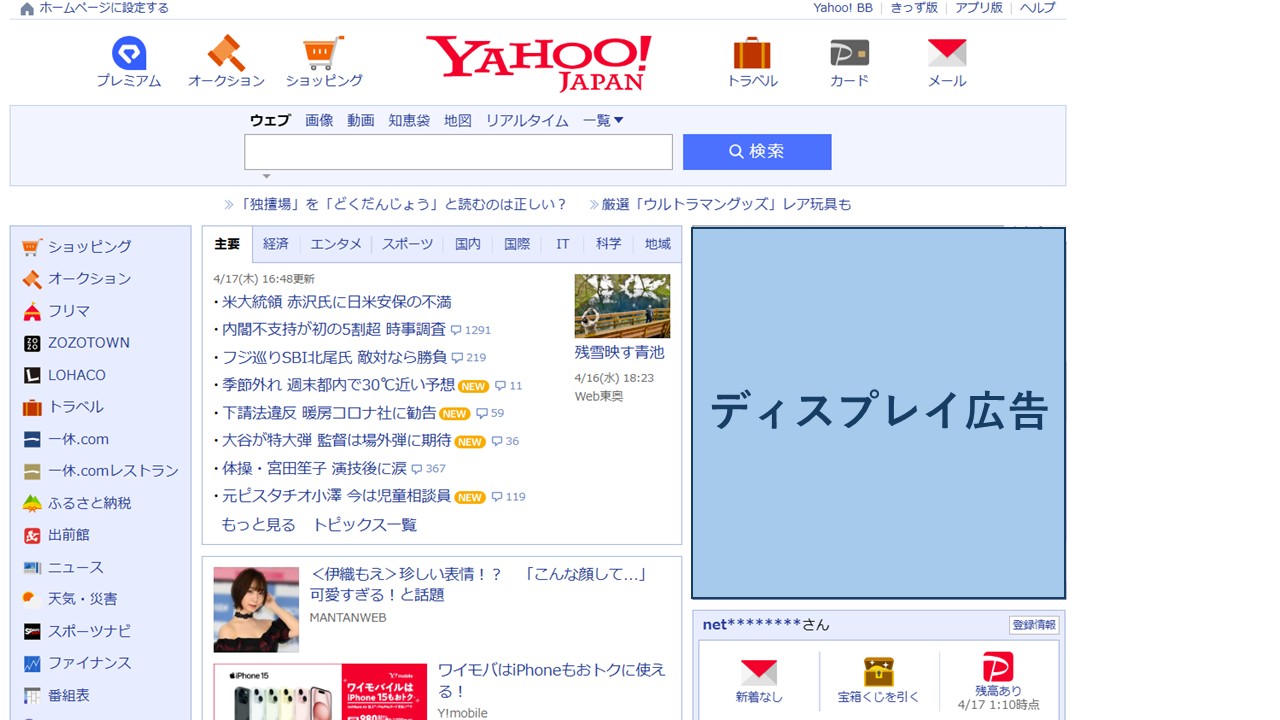Switch search type to 地図
The width and height of the screenshot is (1280, 720).
point(458,120)
